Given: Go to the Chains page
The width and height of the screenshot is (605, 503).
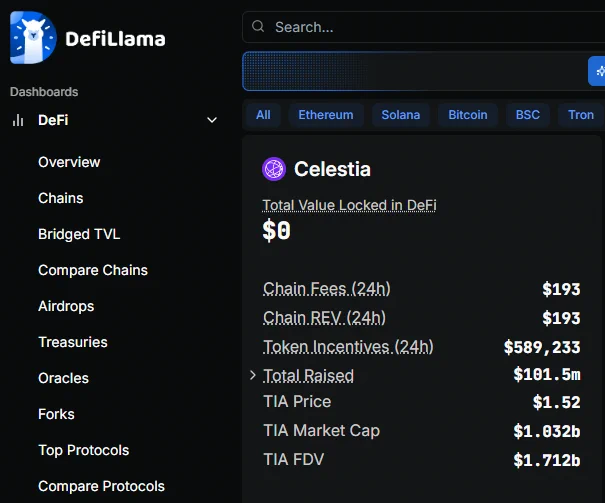Looking at the screenshot, I should point(61,198).
